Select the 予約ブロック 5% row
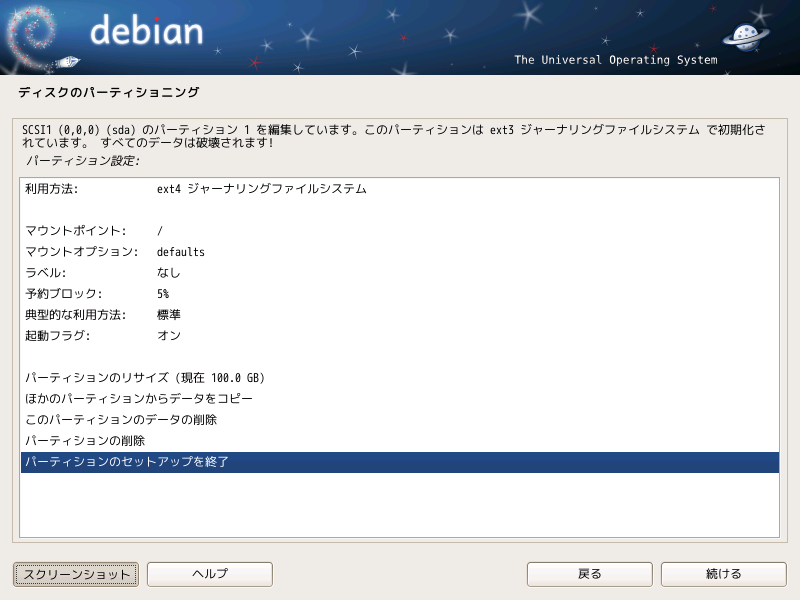800x600 pixels. (399, 293)
